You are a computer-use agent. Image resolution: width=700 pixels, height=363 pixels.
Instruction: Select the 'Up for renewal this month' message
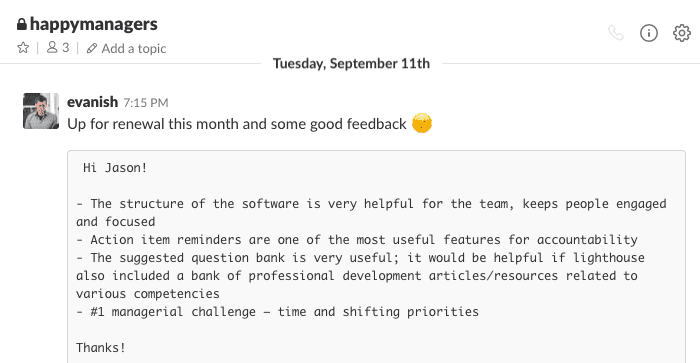pyautogui.click(x=237, y=124)
